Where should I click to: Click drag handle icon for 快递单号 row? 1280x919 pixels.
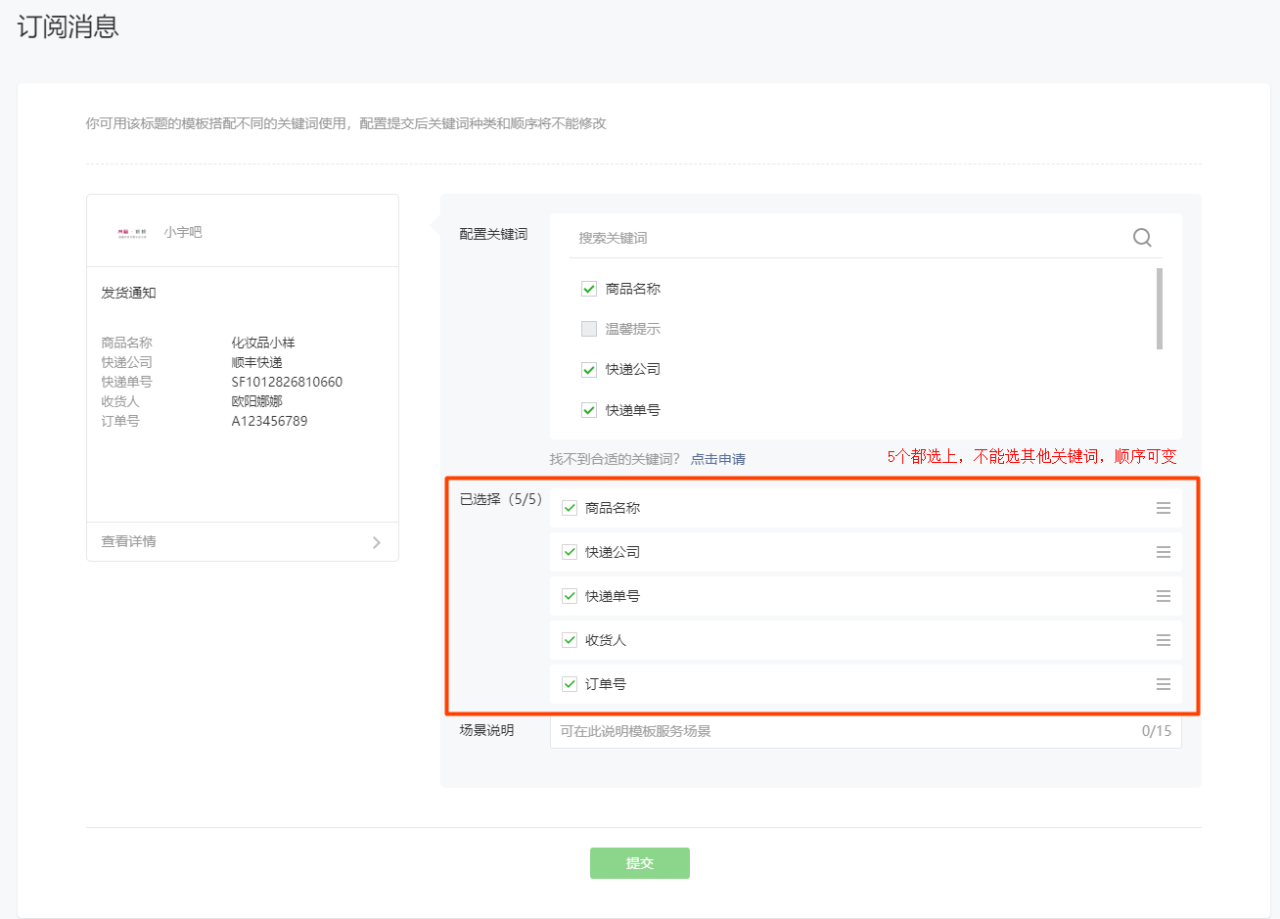[1163, 596]
